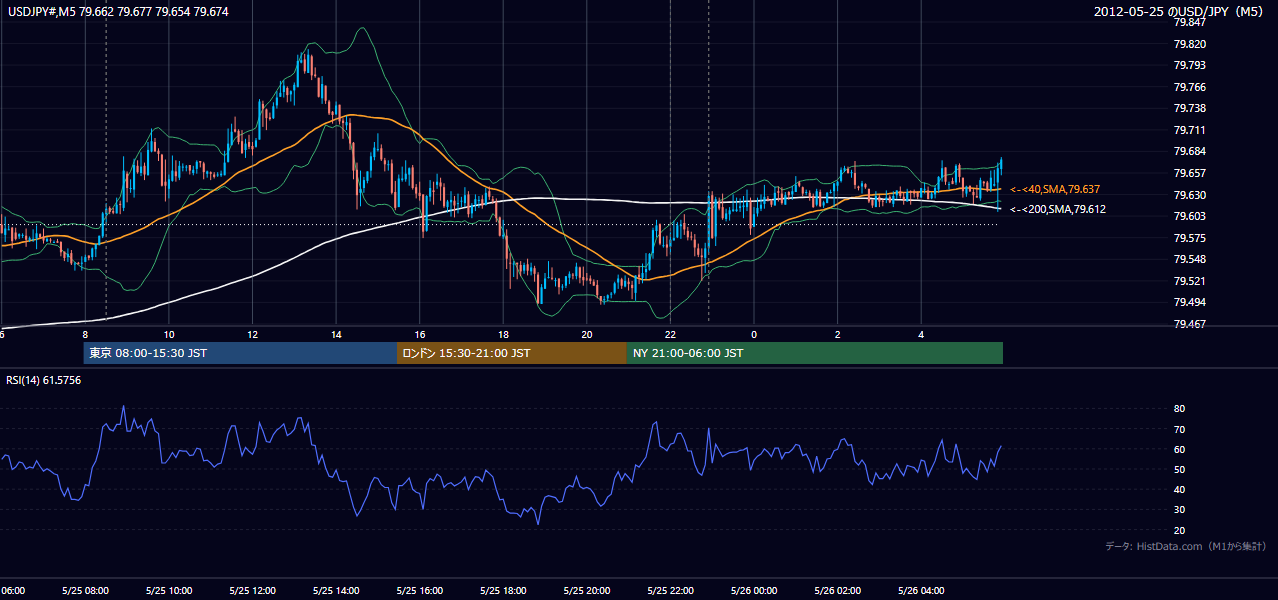This screenshot has width=1278, height=600.
Task: Click the 5/25 22:00 bottom time label
Action: click(x=670, y=590)
